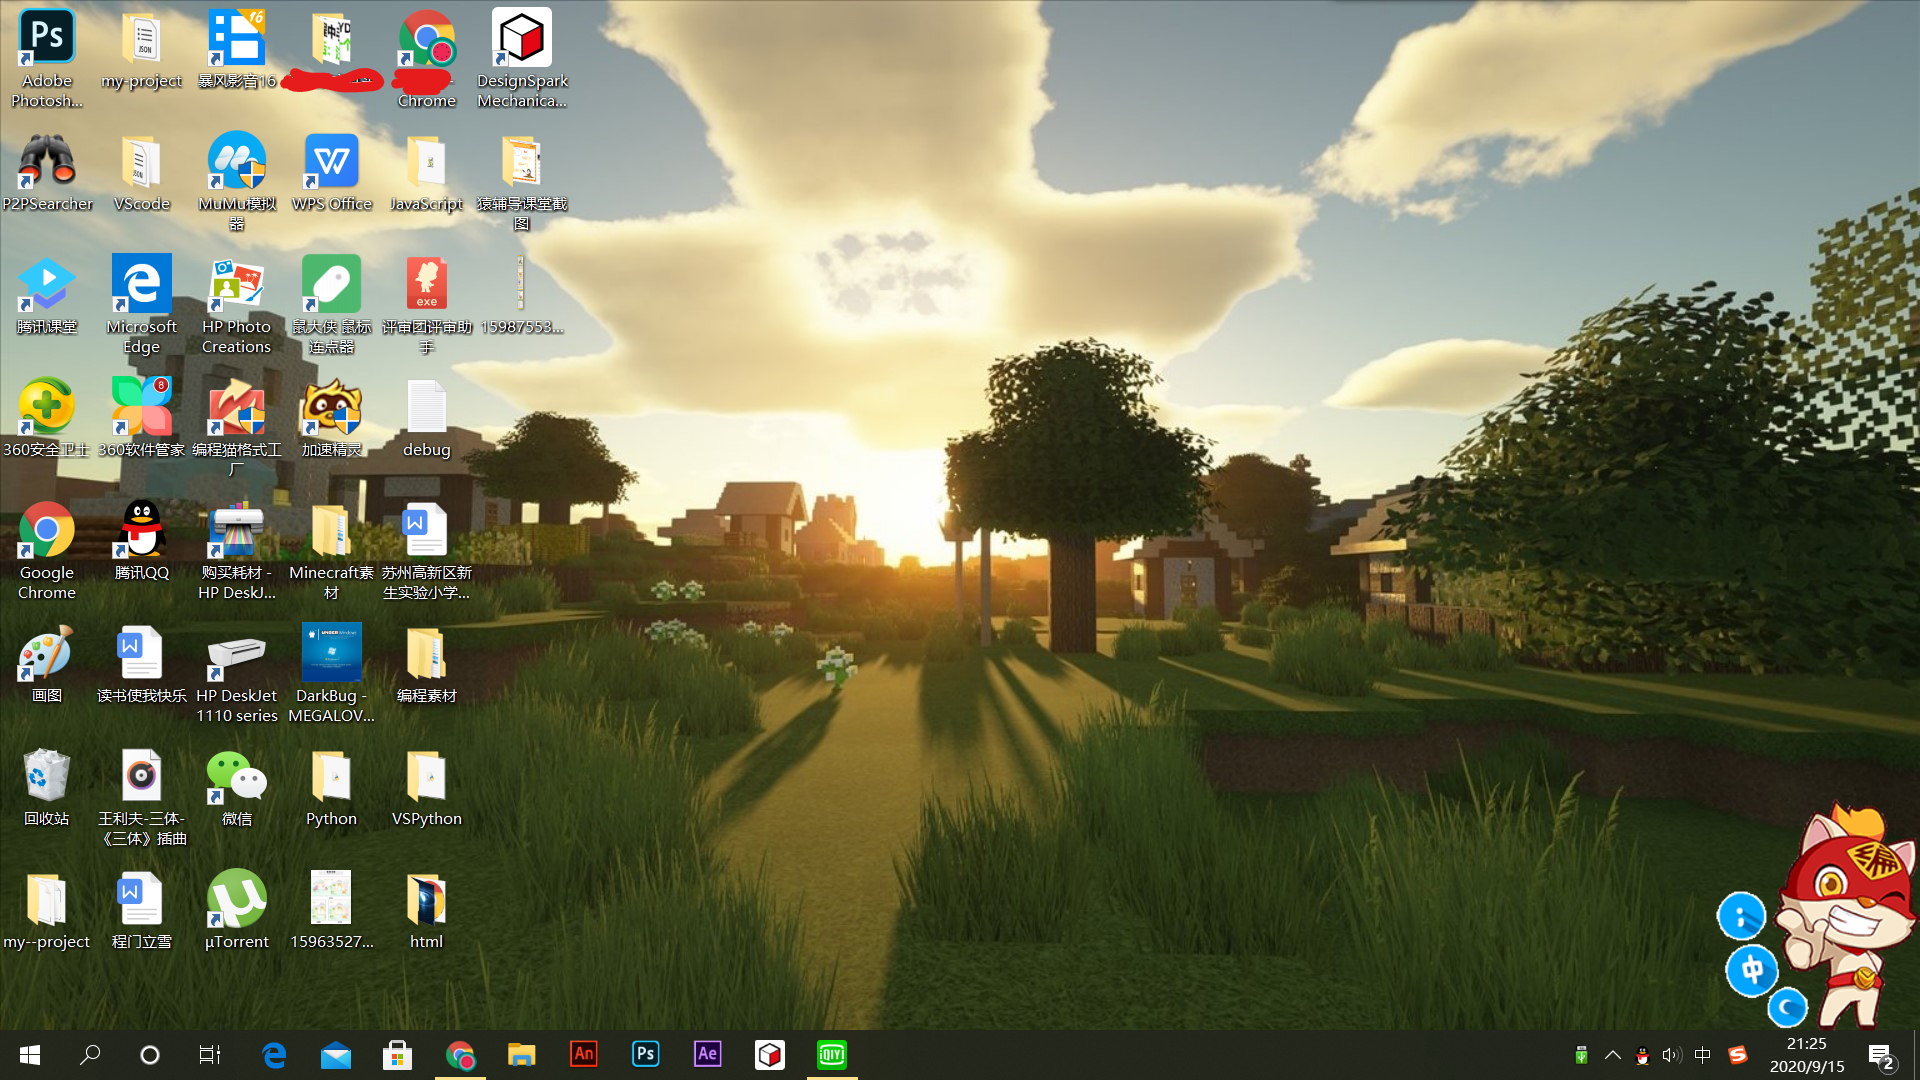
Task: Launch the Mail app from taskbar
Action: click(336, 1055)
